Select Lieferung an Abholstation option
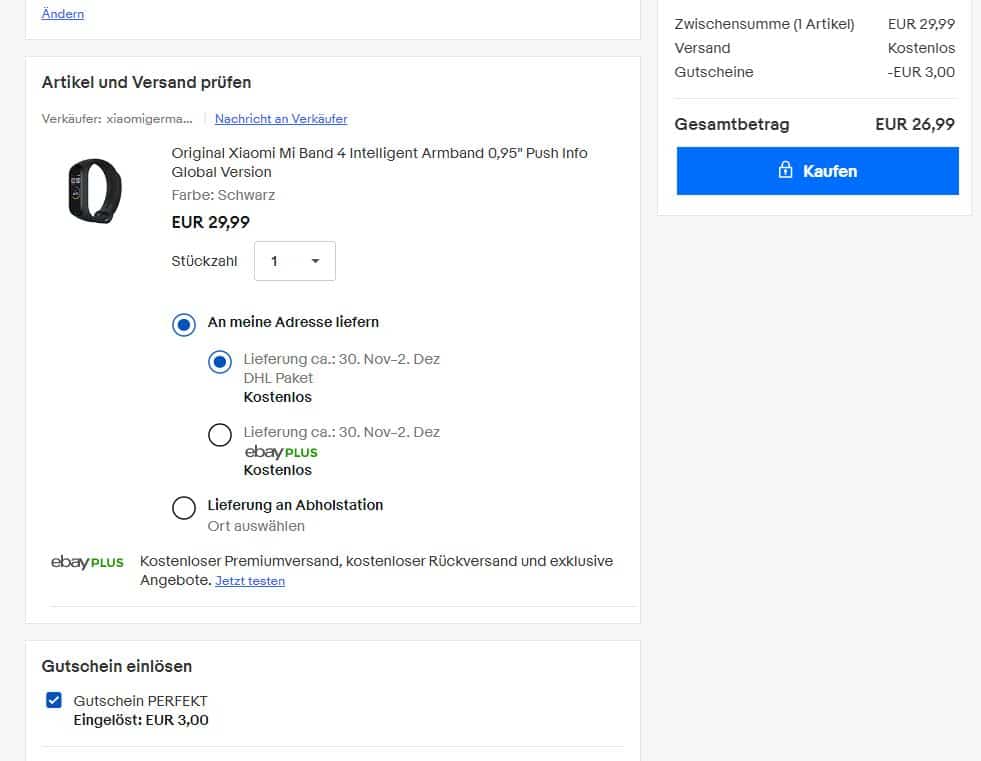 point(184,508)
